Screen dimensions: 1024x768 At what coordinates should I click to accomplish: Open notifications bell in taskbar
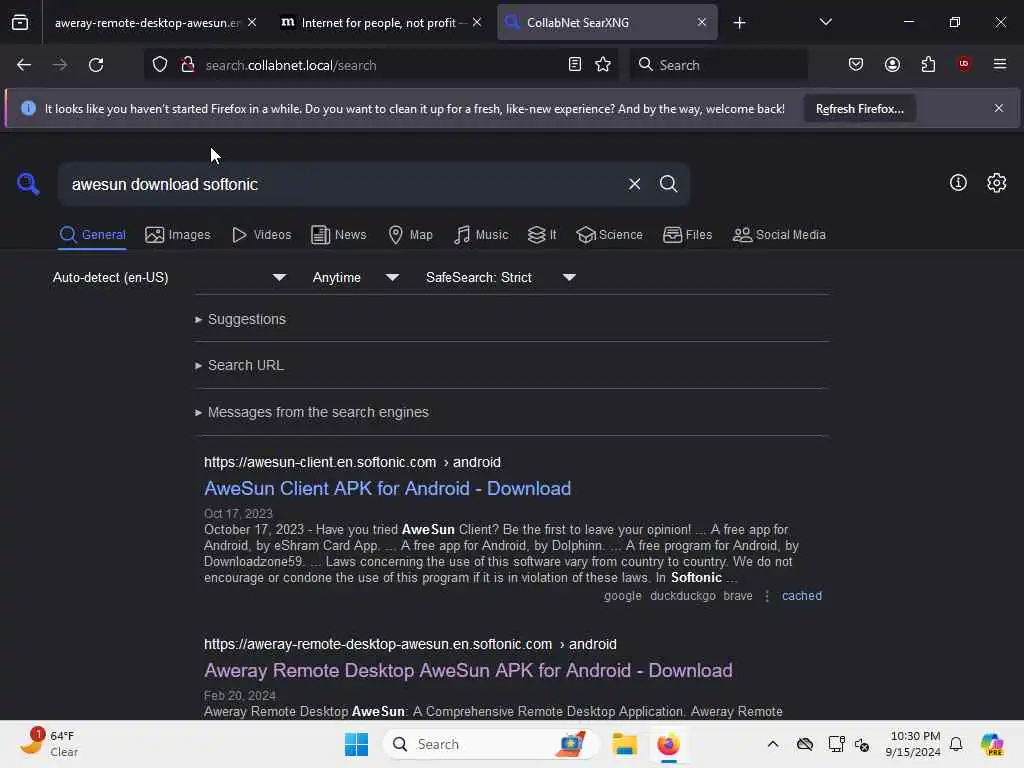(x=956, y=744)
